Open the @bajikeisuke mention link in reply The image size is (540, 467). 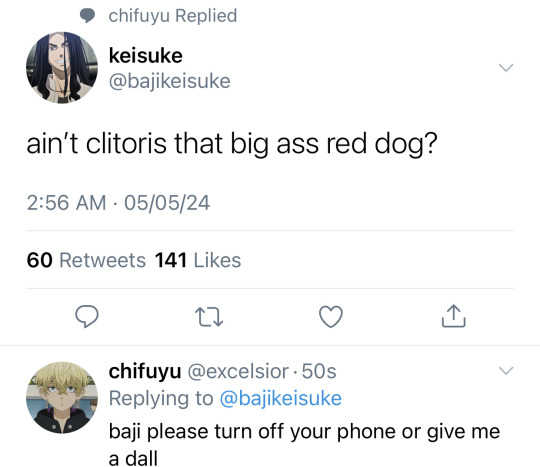[x=281, y=398]
